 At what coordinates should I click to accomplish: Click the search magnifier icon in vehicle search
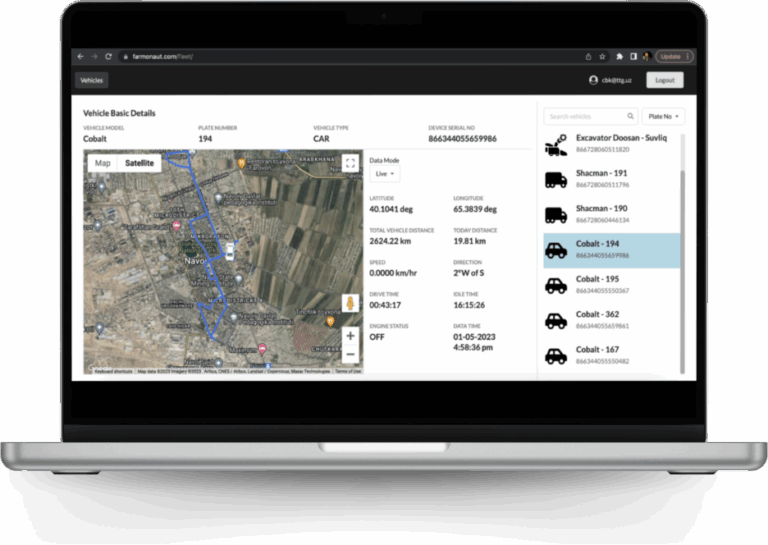pos(630,116)
